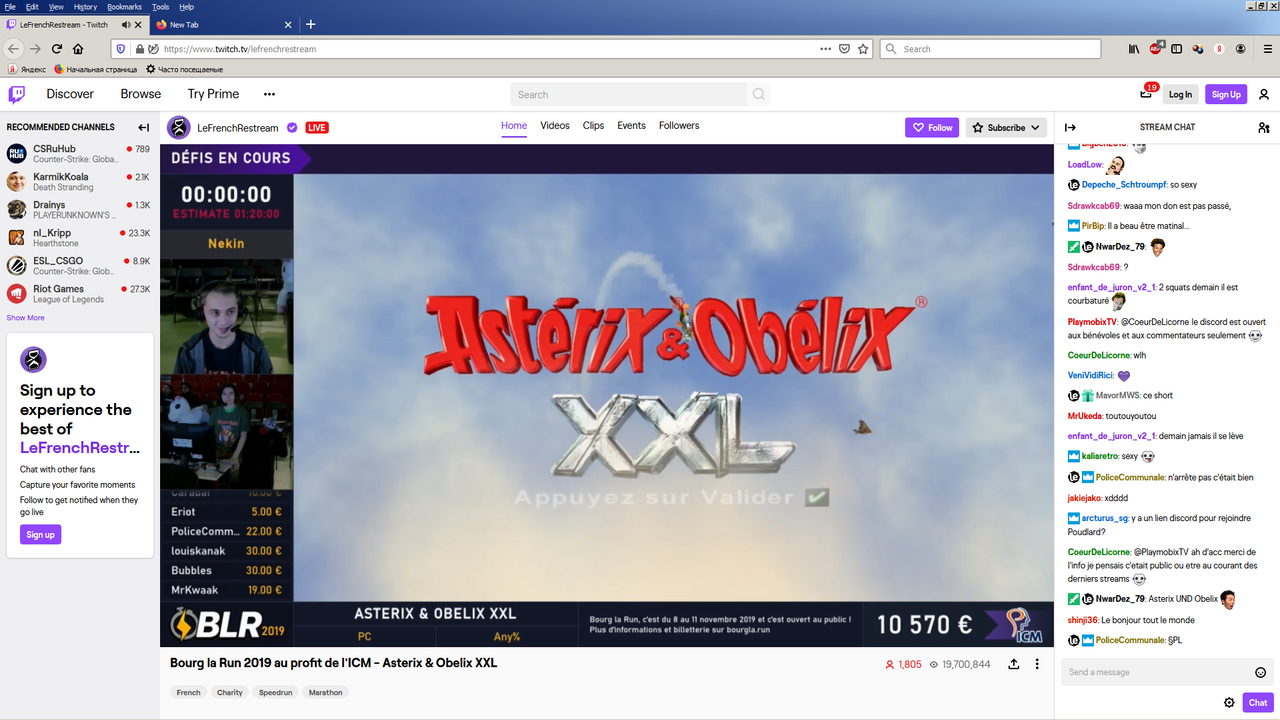Go to Browse page
This screenshot has width=1280, height=720.
141,94
